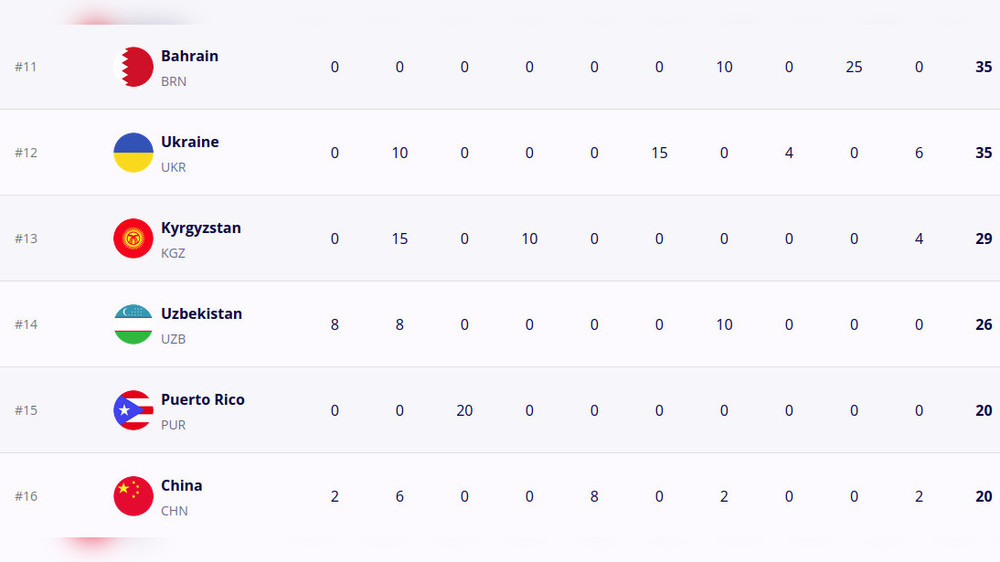Click rank #16 in the table
The image size is (1000, 562).
pos(26,497)
